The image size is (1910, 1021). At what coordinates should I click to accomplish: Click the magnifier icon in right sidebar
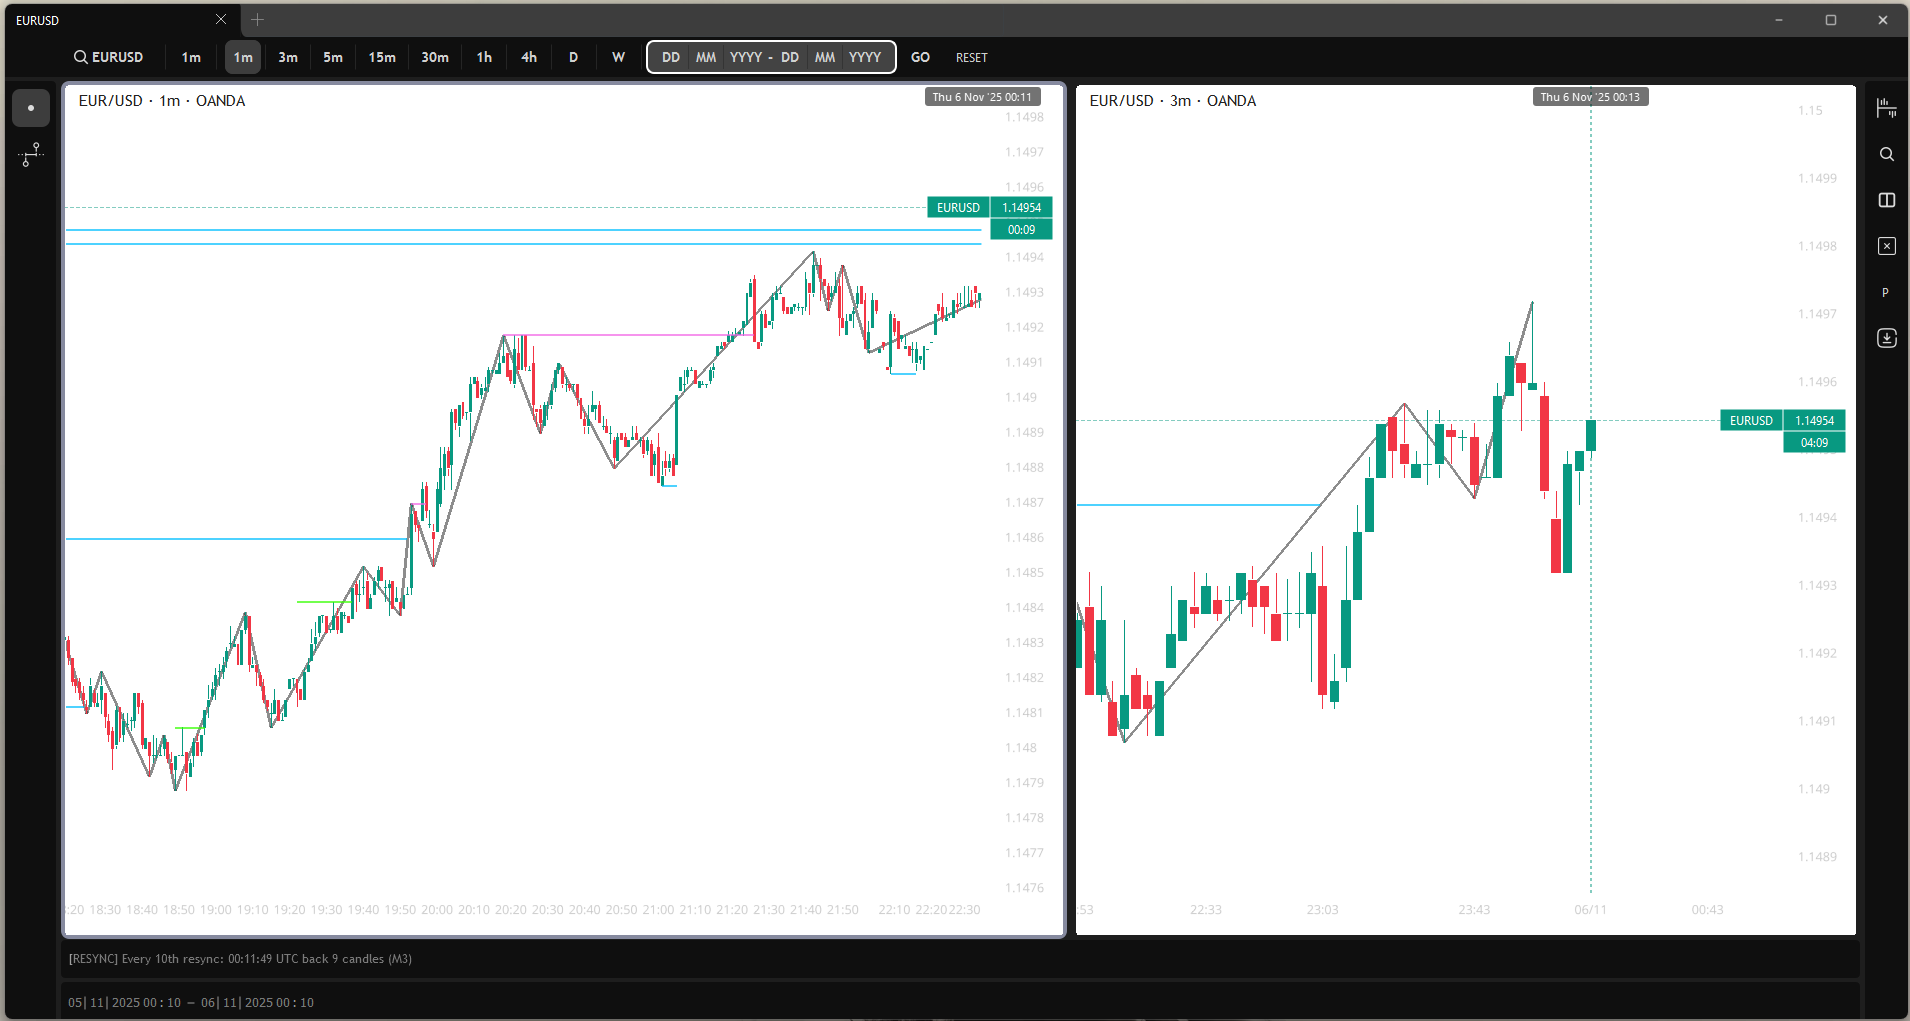1886,154
